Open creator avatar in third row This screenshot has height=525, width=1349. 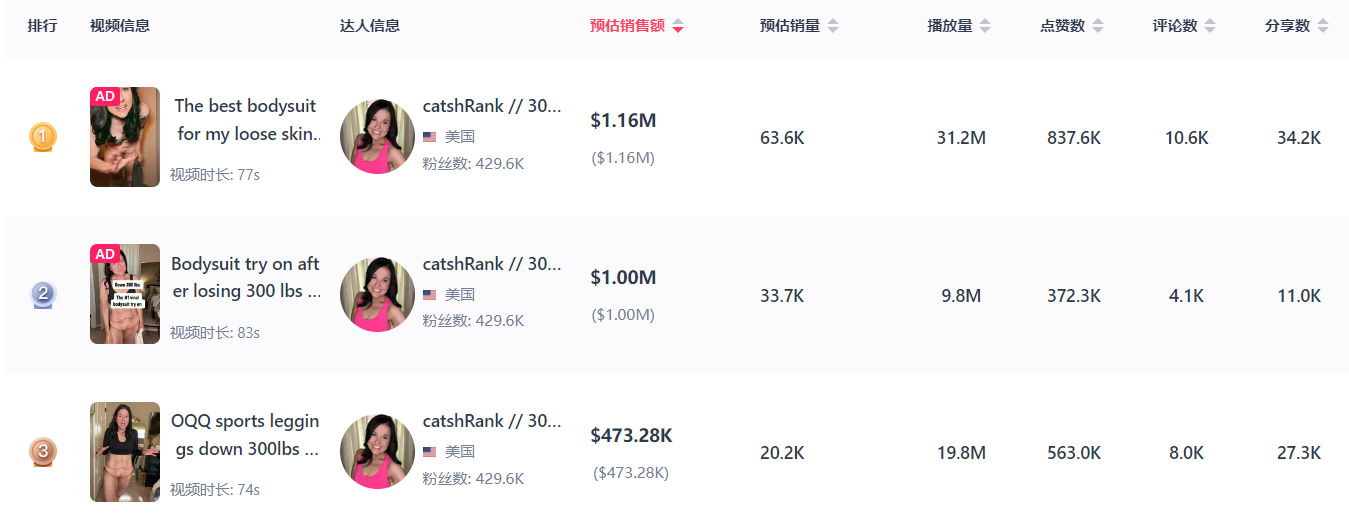(x=377, y=452)
